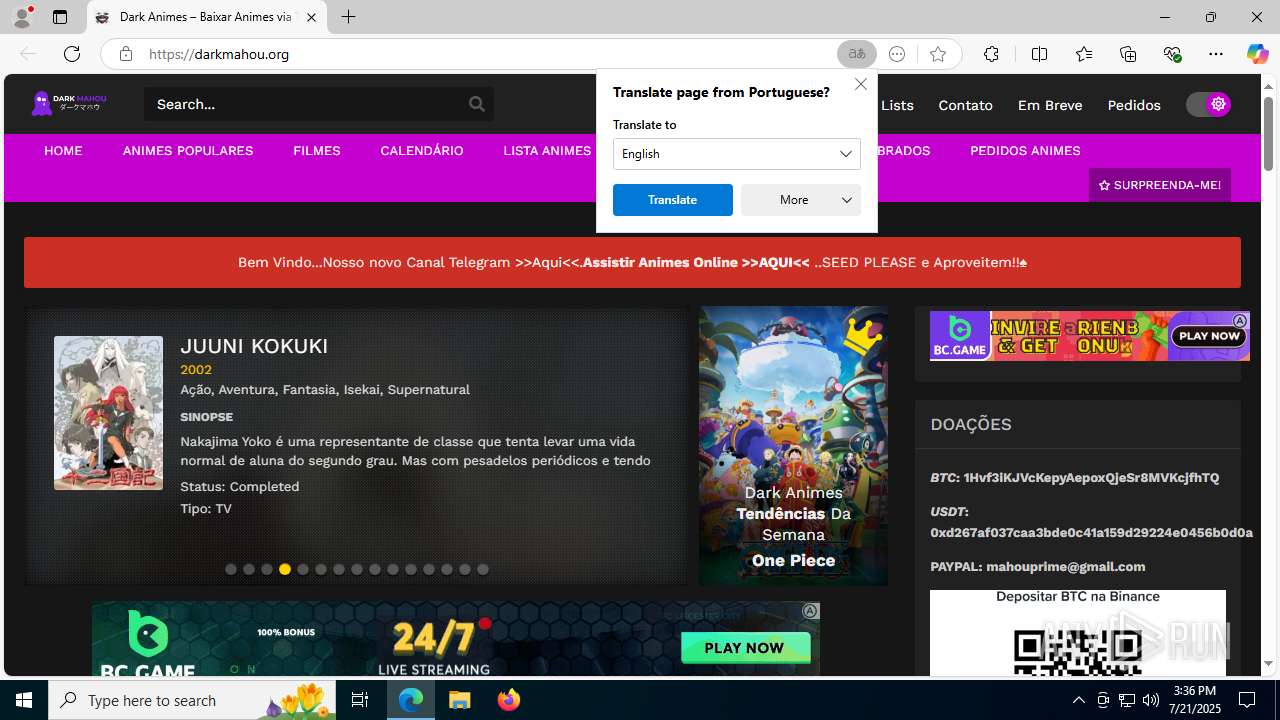Show hidden system tray icons
This screenshot has width=1280, height=720.
(1078, 700)
